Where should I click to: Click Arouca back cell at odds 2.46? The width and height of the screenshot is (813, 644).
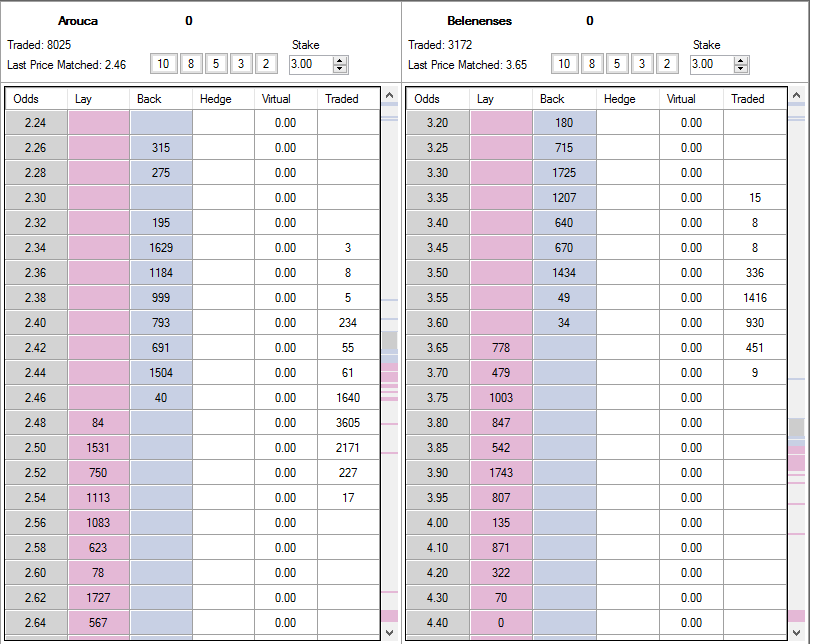pyautogui.click(x=161, y=398)
